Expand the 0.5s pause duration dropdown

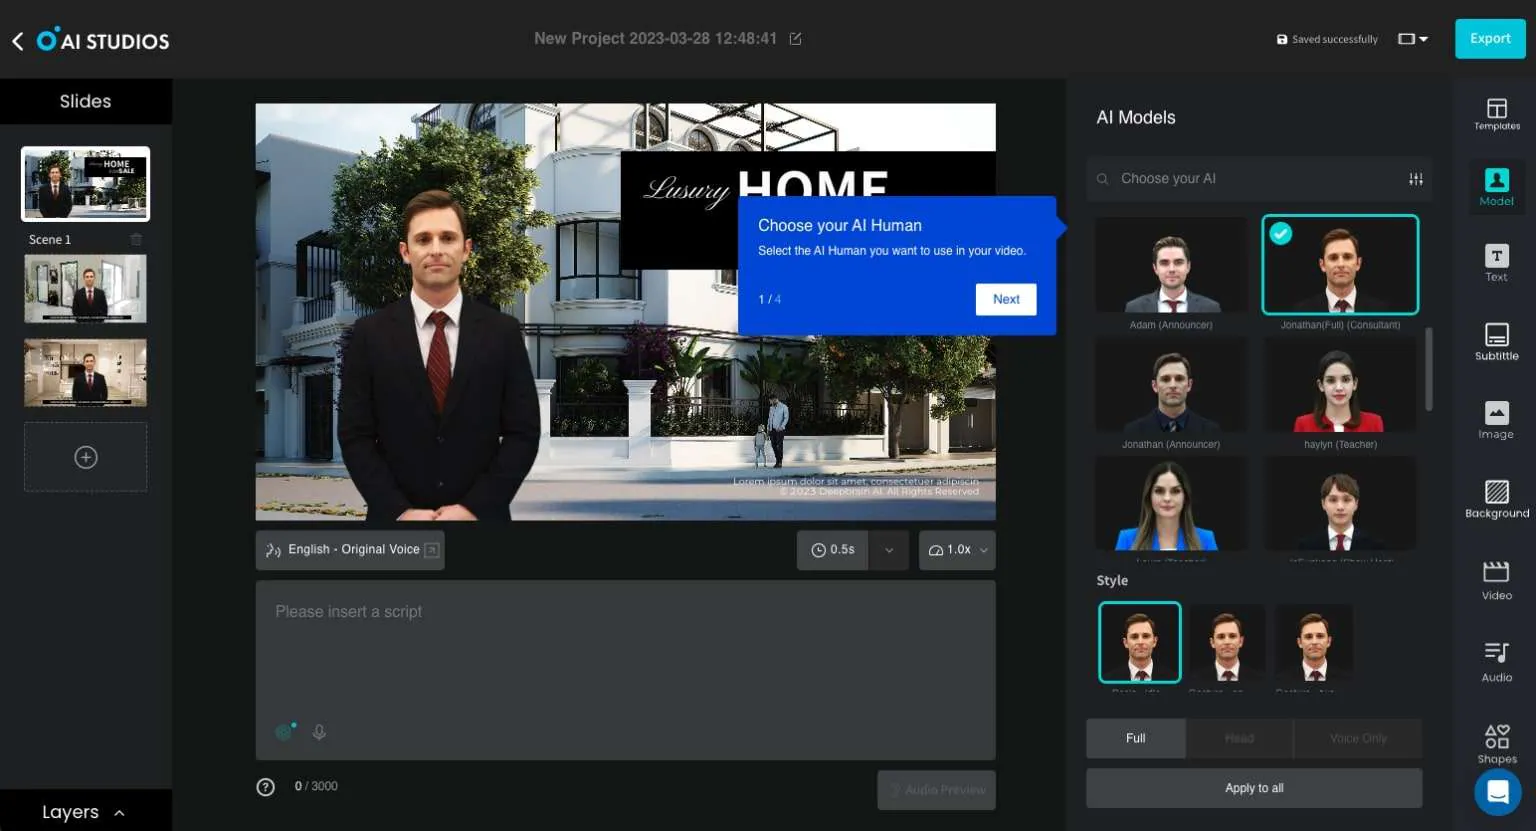888,550
